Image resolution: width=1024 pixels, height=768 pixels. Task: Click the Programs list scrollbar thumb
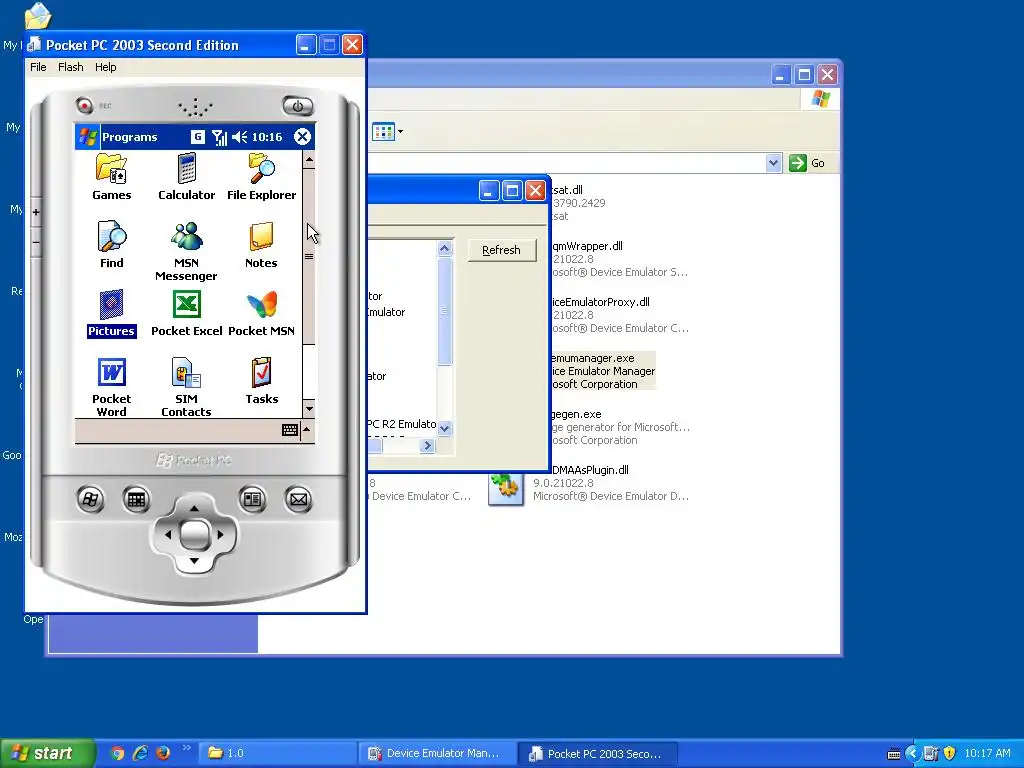click(309, 256)
